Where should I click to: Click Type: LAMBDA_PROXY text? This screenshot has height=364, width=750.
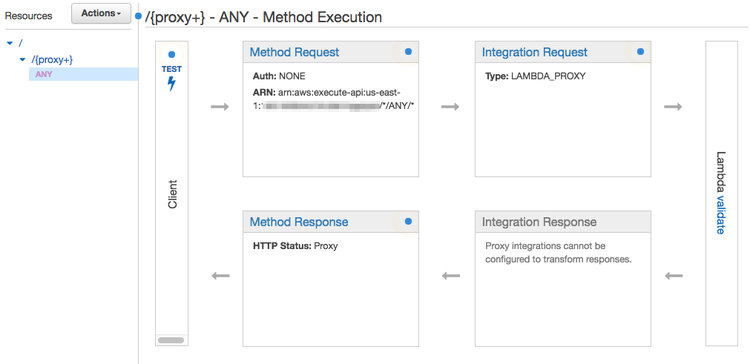click(535, 76)
